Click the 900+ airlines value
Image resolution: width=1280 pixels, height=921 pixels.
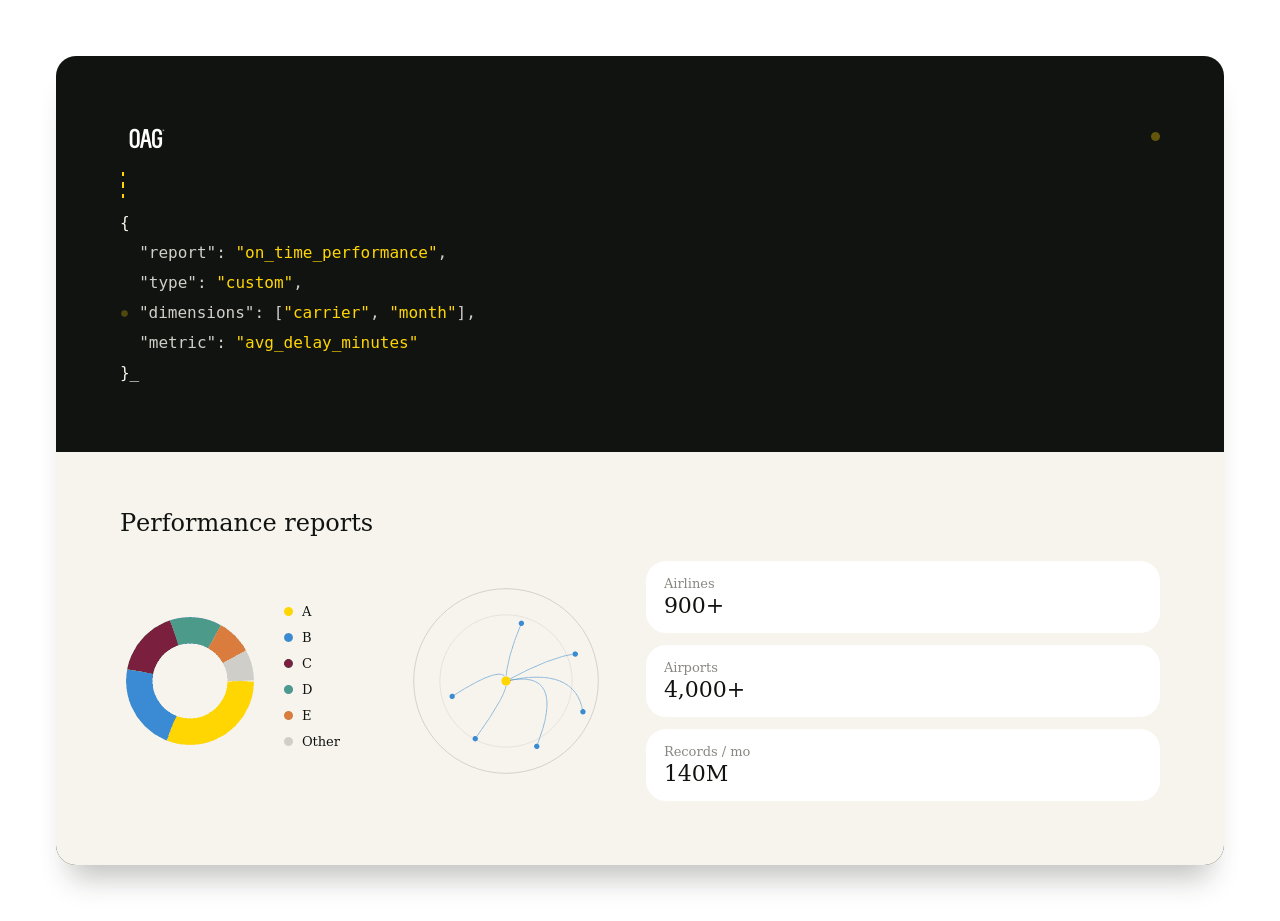tap(693, 606)
